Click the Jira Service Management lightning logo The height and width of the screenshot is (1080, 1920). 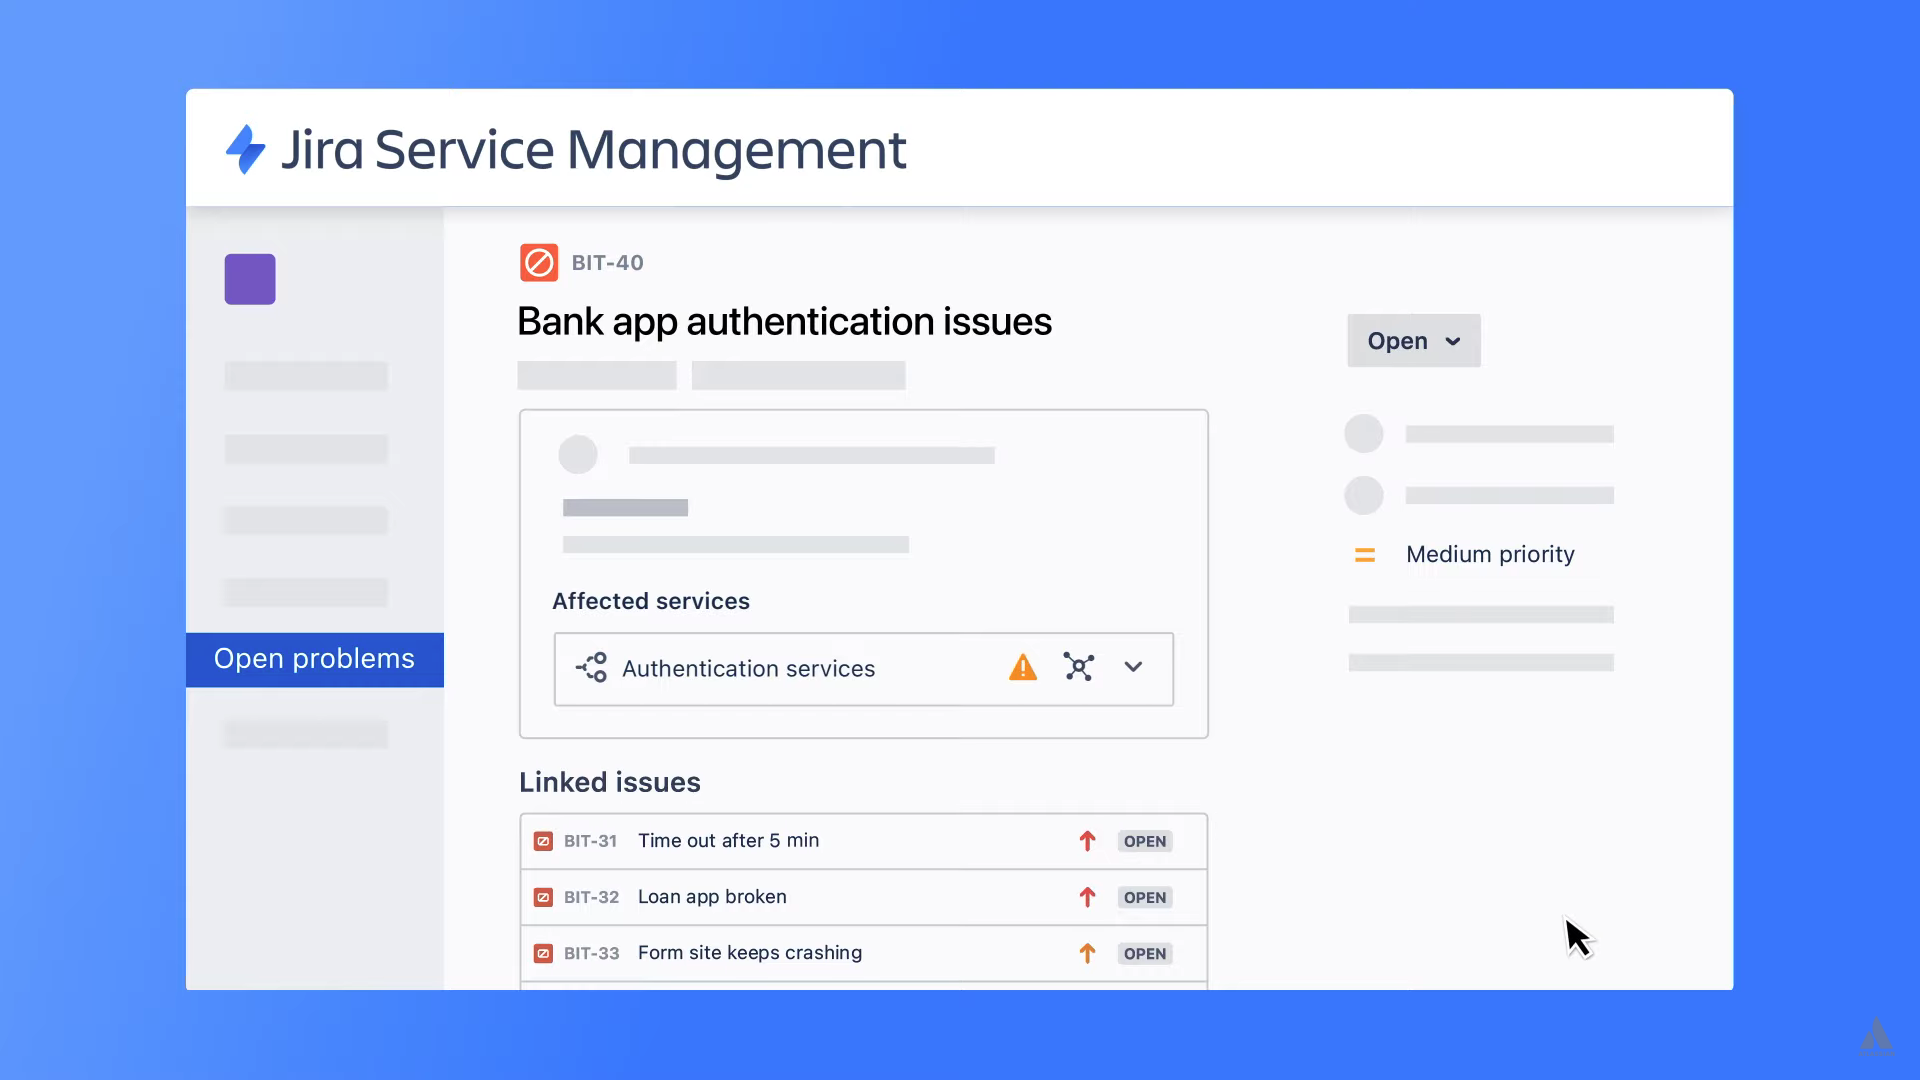[245, 149]
